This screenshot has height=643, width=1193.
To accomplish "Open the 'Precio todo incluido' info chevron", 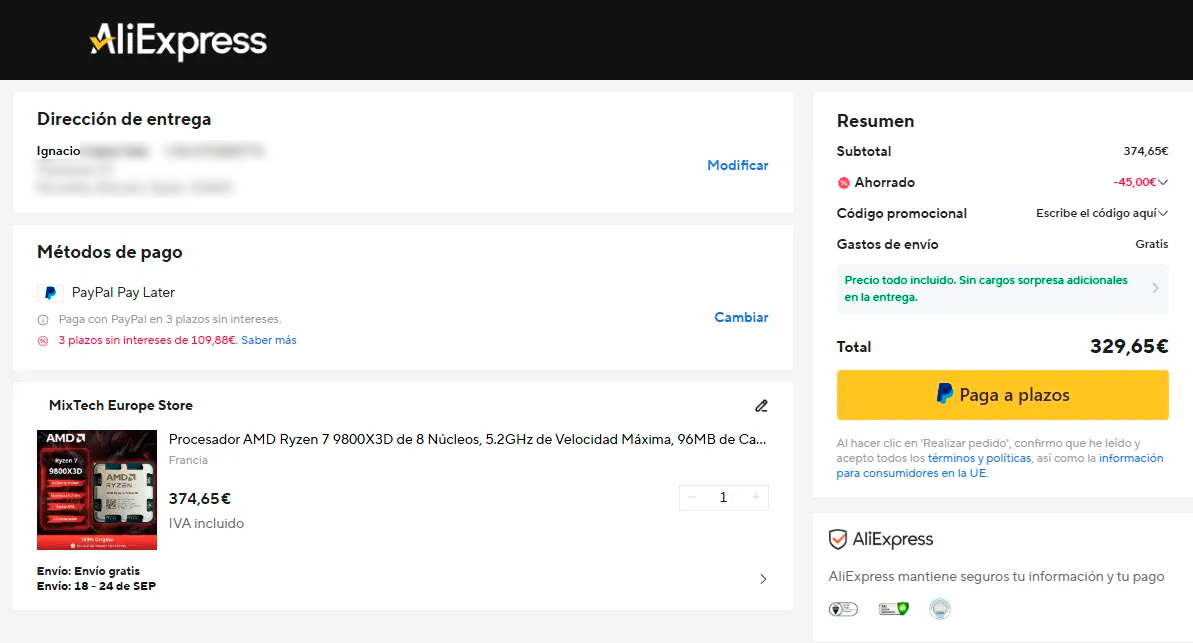I will coord(1155,288).
